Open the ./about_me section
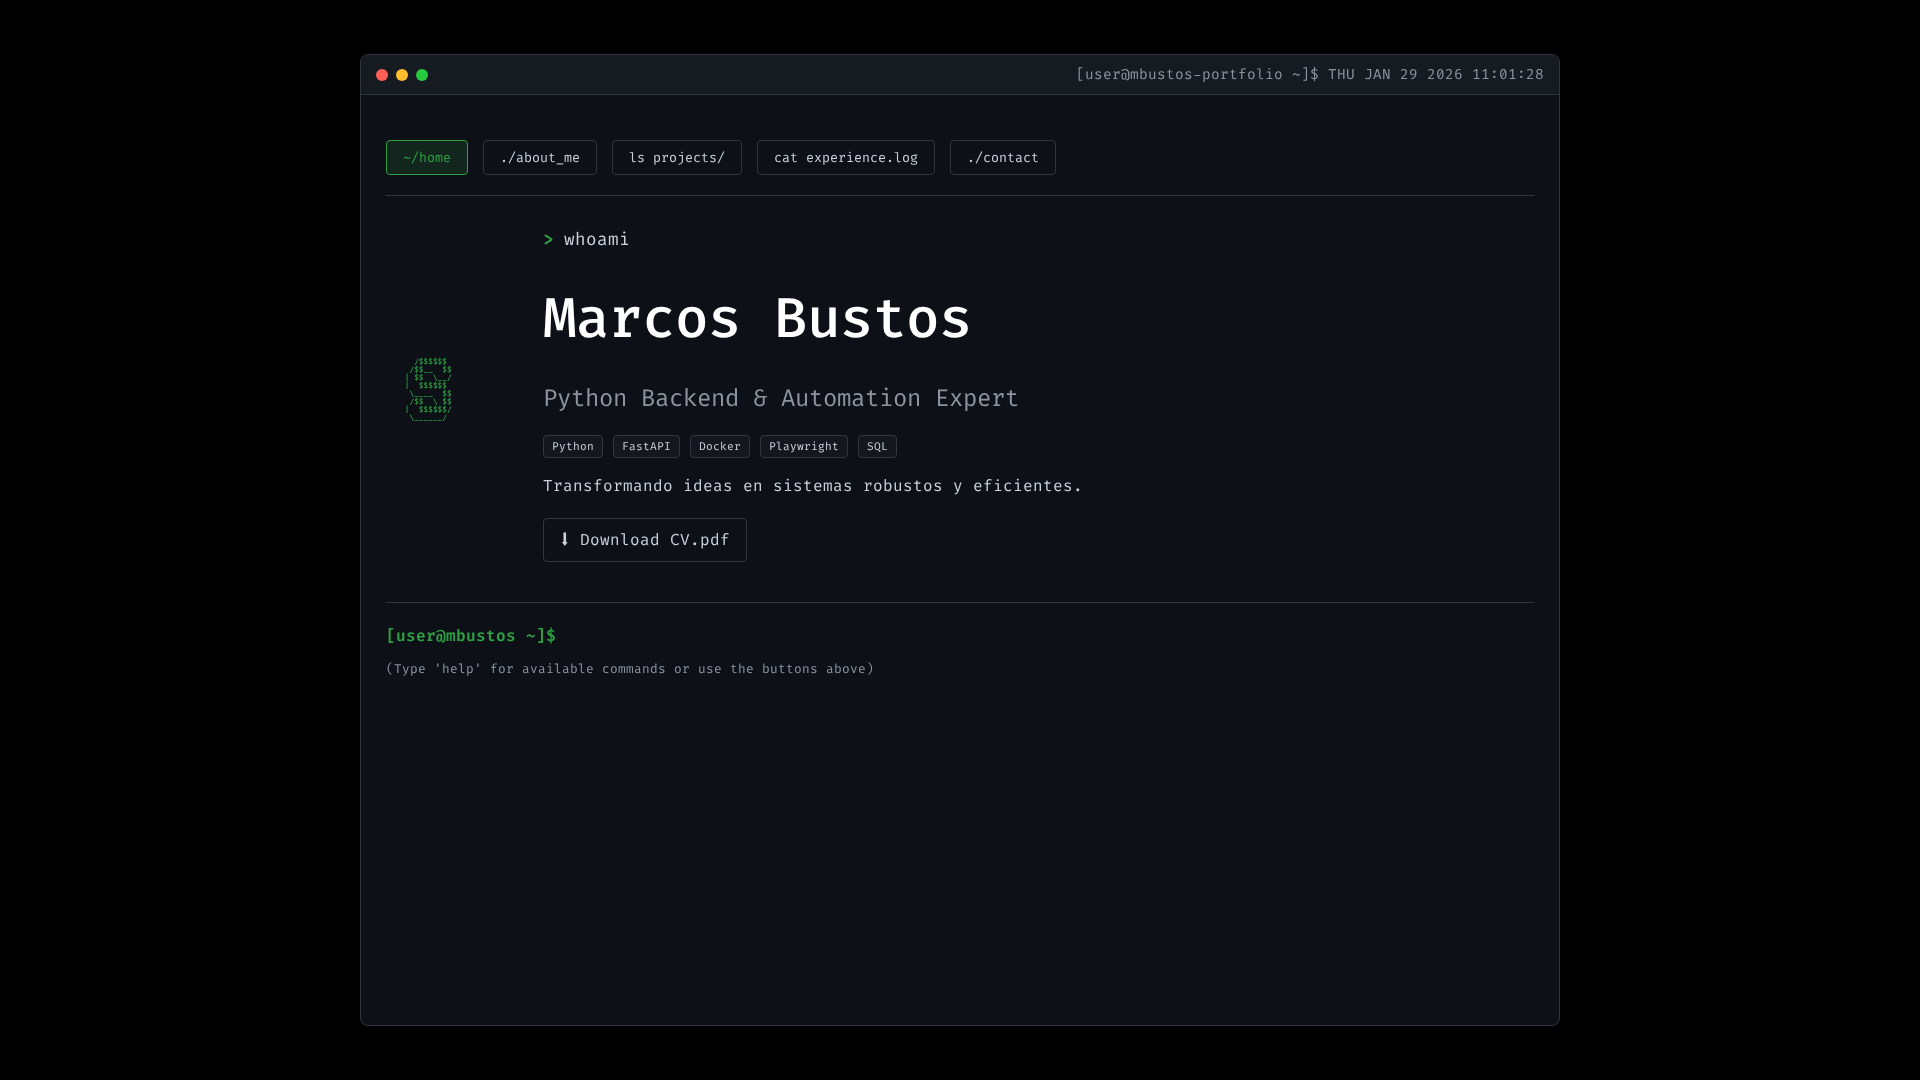This screenshot has height=1080, width=1920. coord(540,157)
